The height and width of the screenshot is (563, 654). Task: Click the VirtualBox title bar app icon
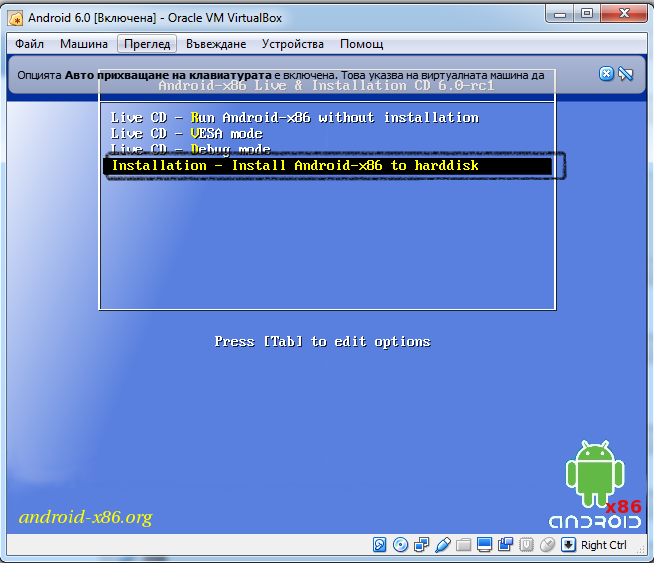(15, 18)
